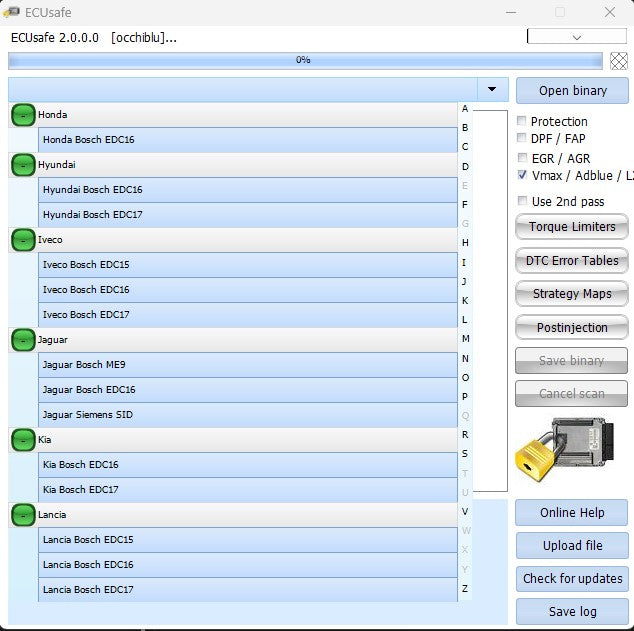Jump to letter O in index

465,378
